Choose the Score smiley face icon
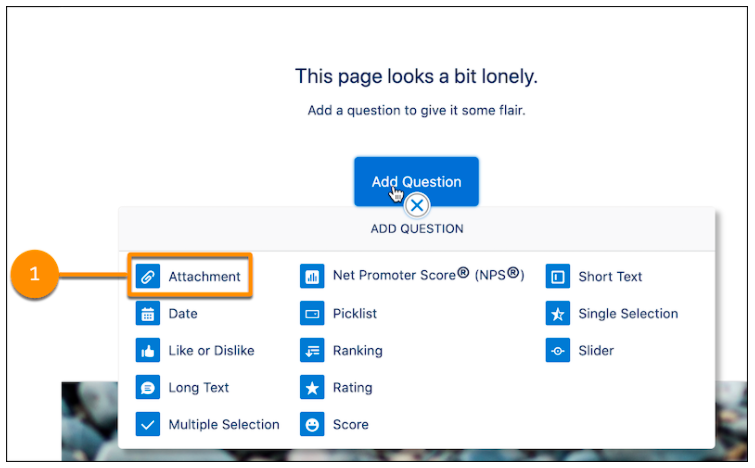The image size is (755, 468). [312, 424]
